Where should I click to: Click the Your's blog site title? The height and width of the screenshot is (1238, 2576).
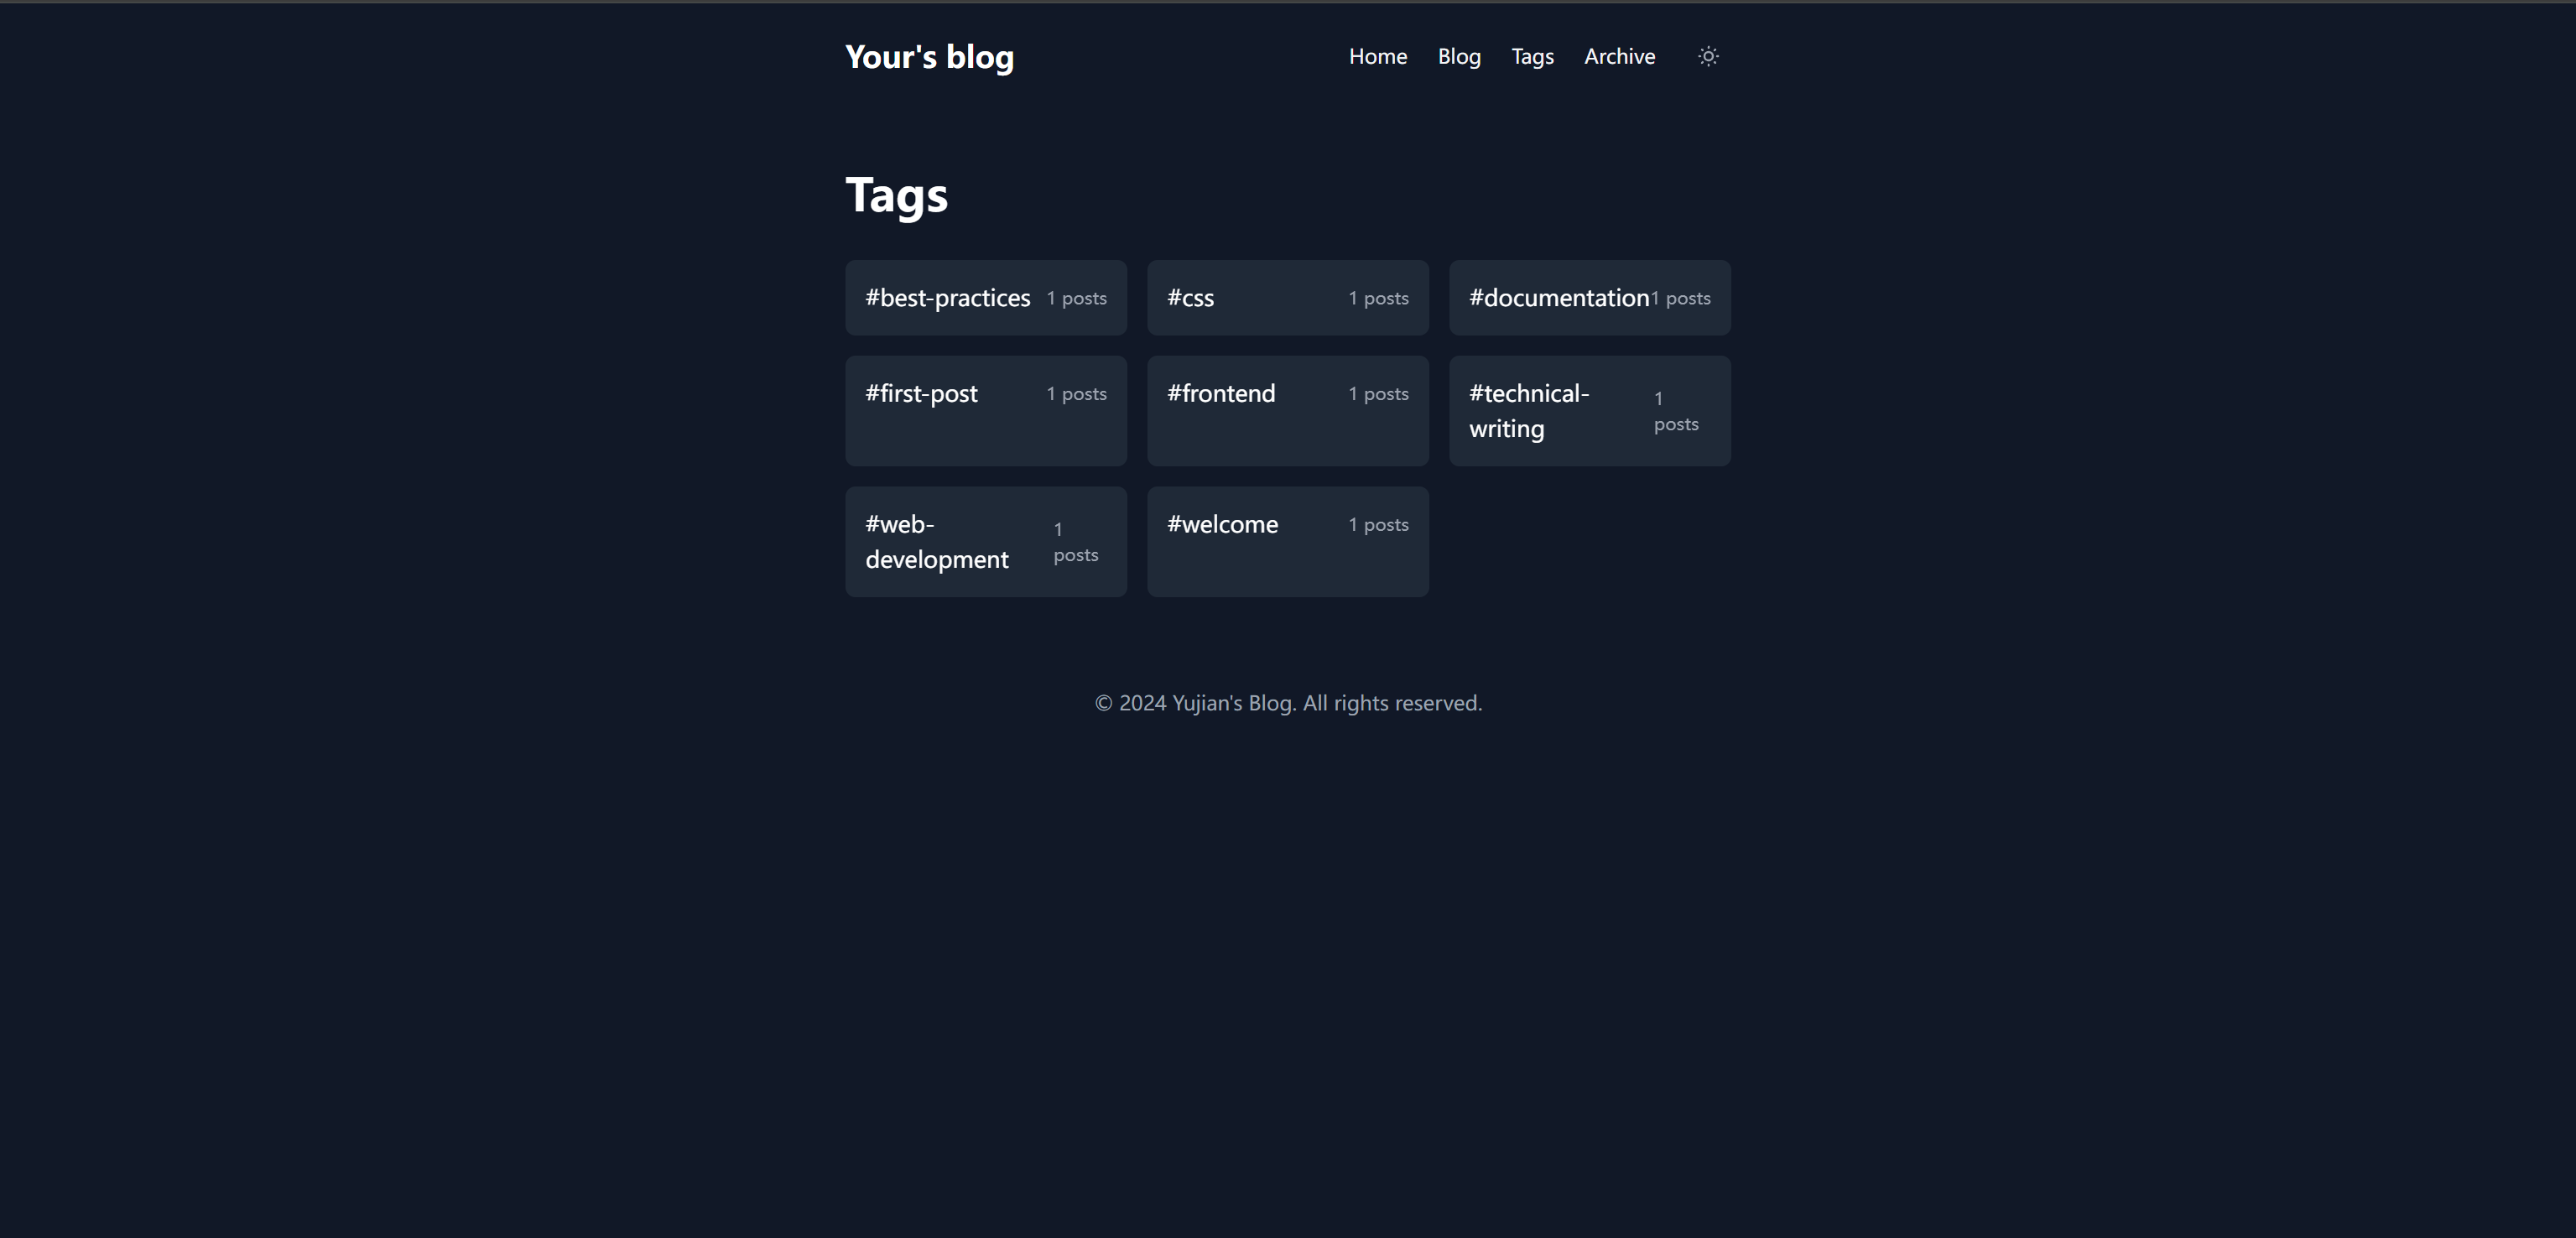click(x=929, y=57)
